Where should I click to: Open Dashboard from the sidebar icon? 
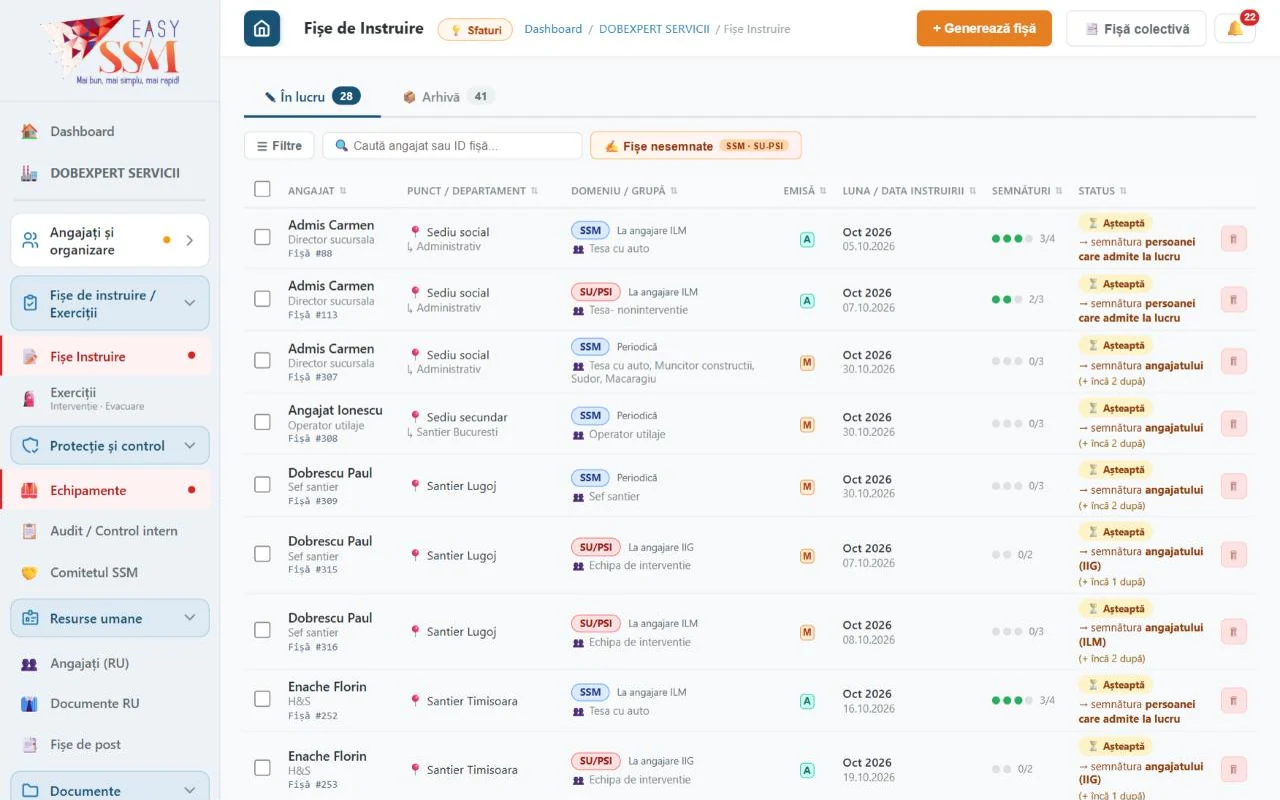[x=30, y=131]
